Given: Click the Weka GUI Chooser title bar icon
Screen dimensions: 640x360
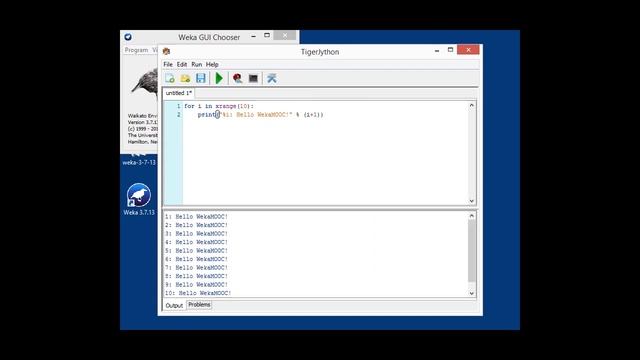Looking at the screenshot, I should click(x=128, y=37).
